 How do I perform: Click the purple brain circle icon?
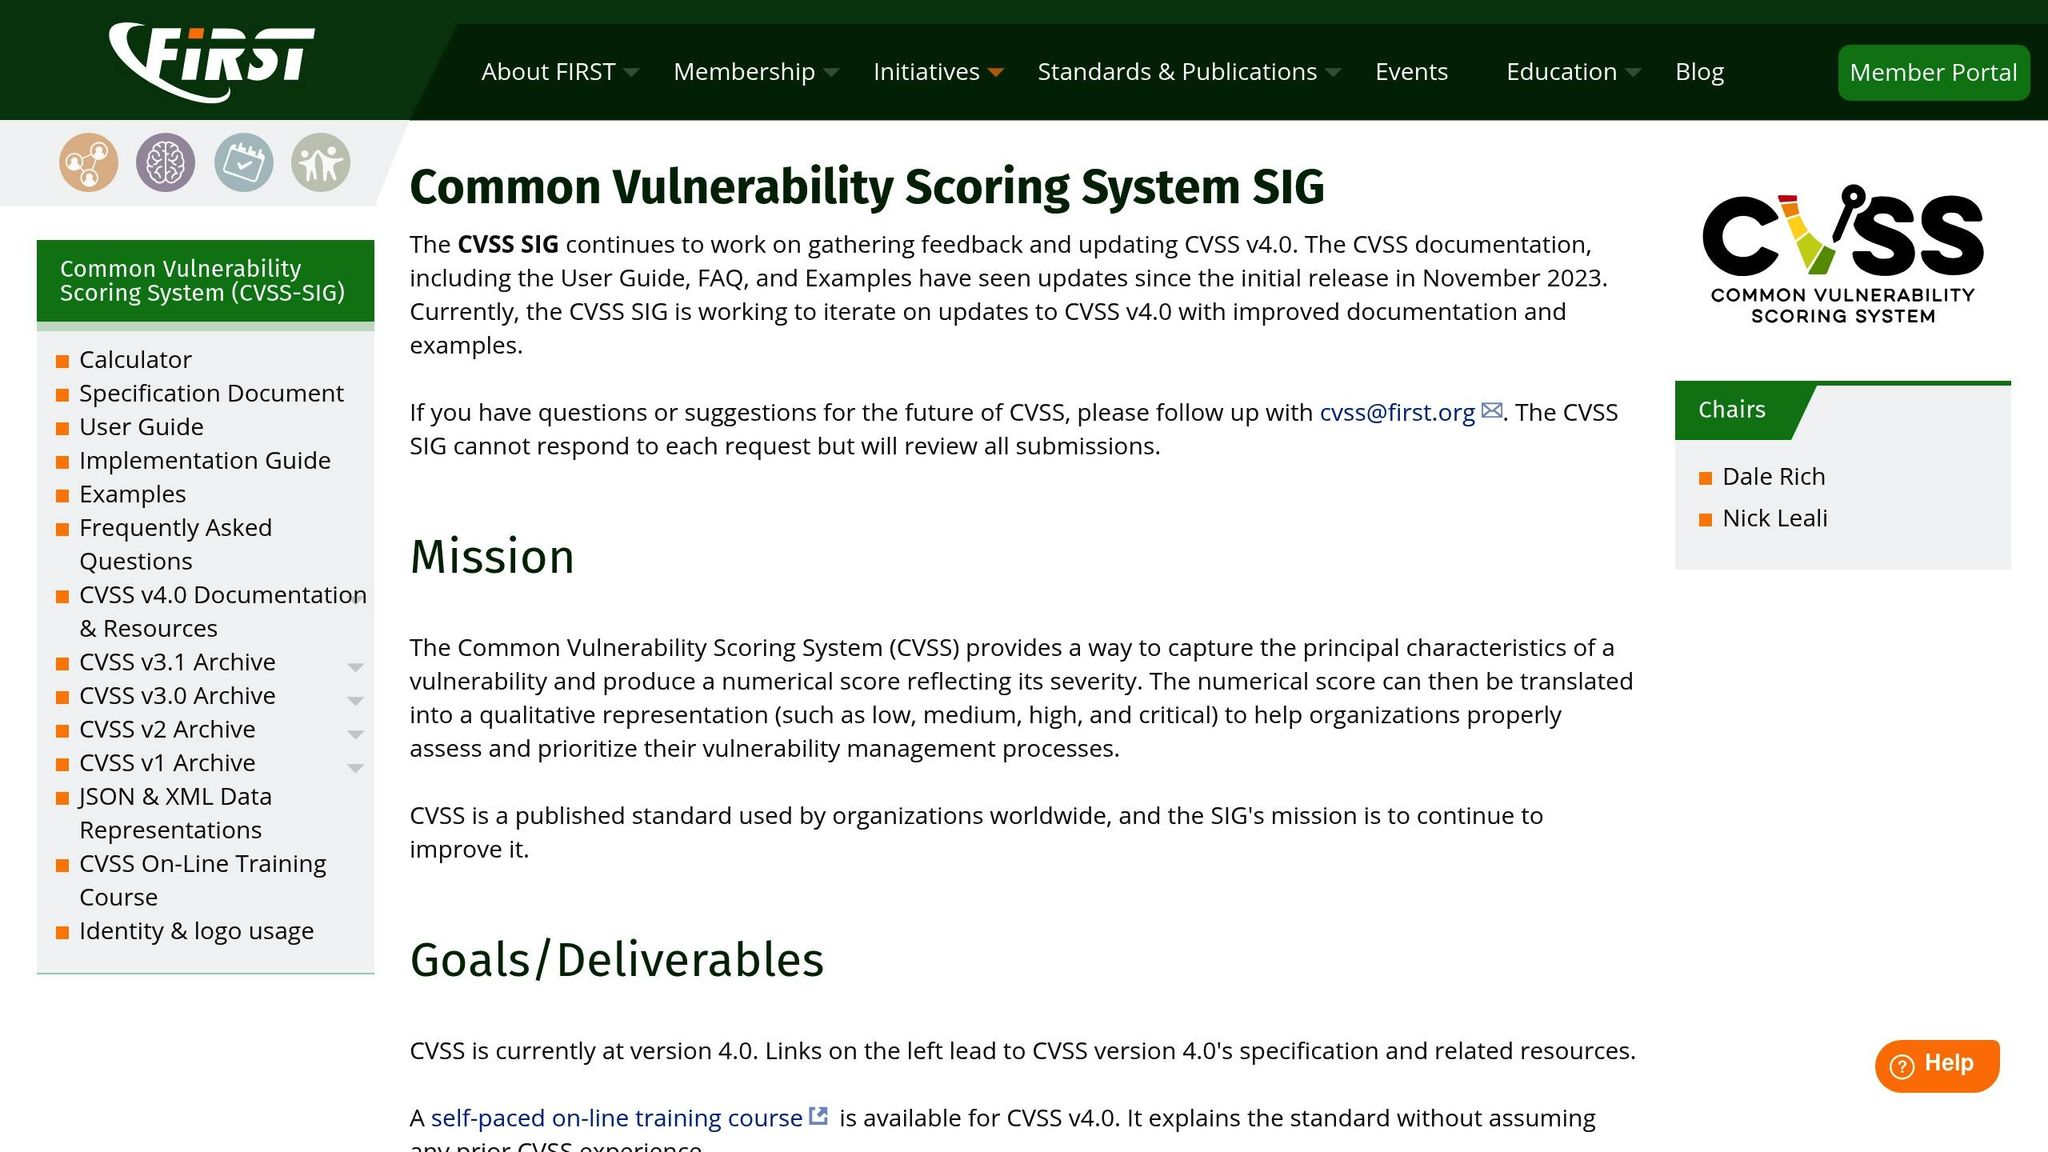click(x=165, y=162)
